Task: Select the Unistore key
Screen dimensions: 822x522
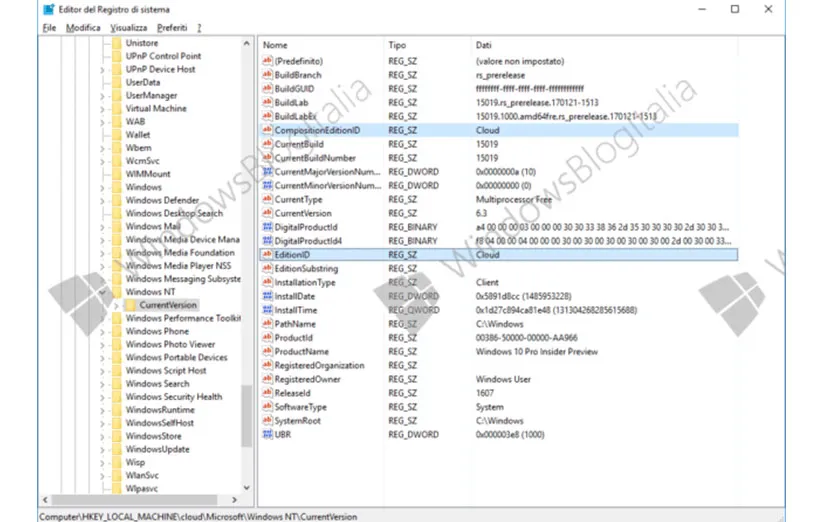Action: click(x=142, y=43)
